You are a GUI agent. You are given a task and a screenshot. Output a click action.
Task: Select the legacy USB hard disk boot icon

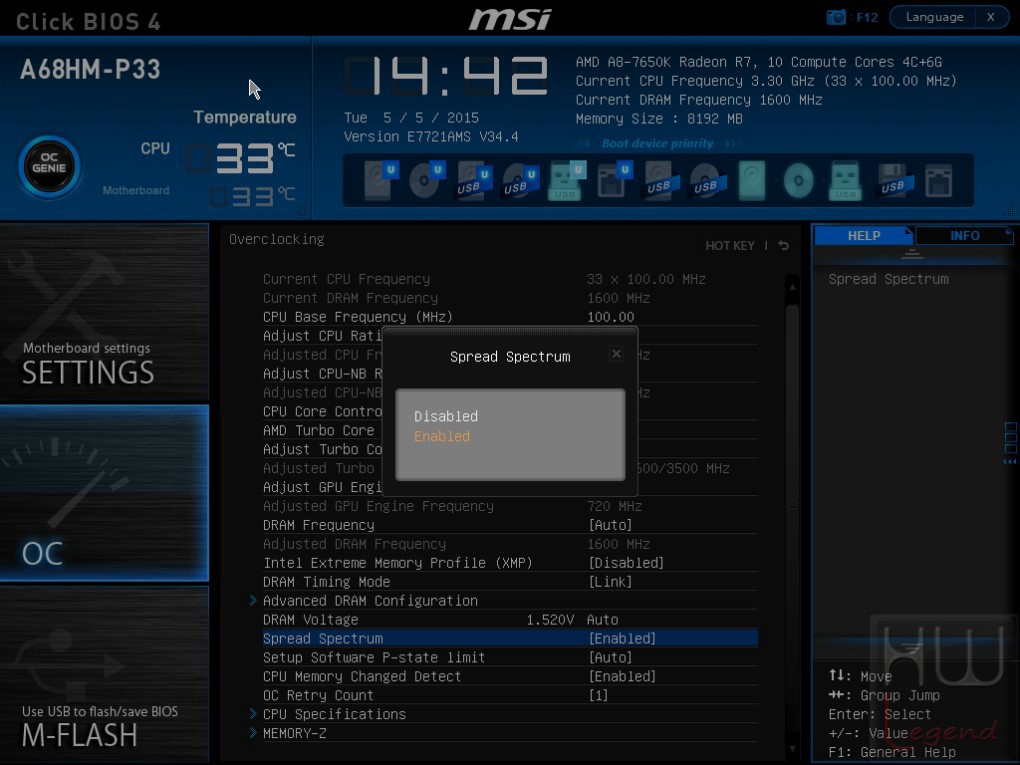(x=662, y=180)
